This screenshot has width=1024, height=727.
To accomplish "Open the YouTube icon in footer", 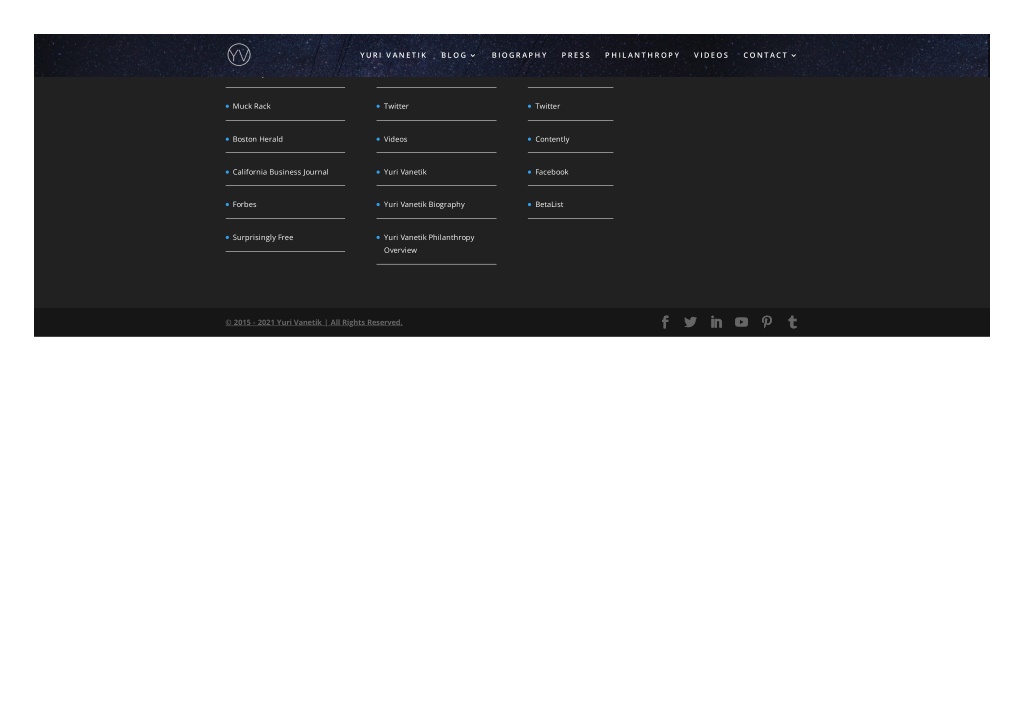I will 741,322.
